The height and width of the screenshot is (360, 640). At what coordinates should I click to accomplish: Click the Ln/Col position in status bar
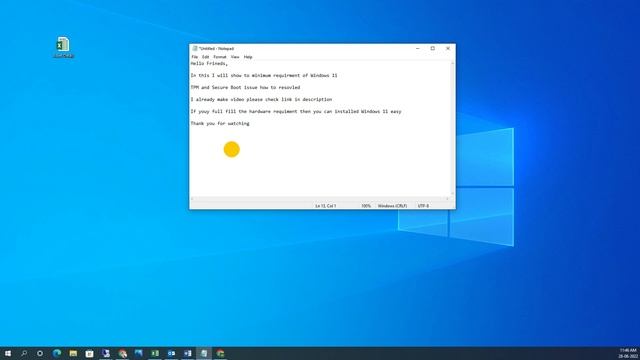[325, 206]
